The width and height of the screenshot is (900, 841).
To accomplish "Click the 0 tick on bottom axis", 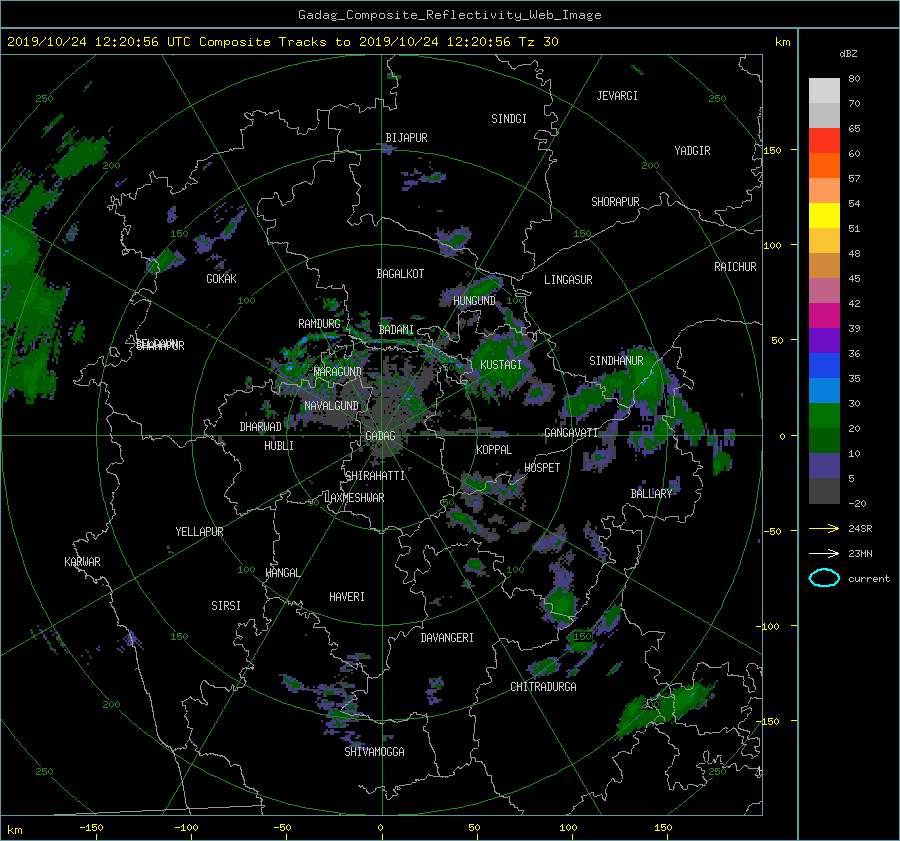I will coord(380,827).
